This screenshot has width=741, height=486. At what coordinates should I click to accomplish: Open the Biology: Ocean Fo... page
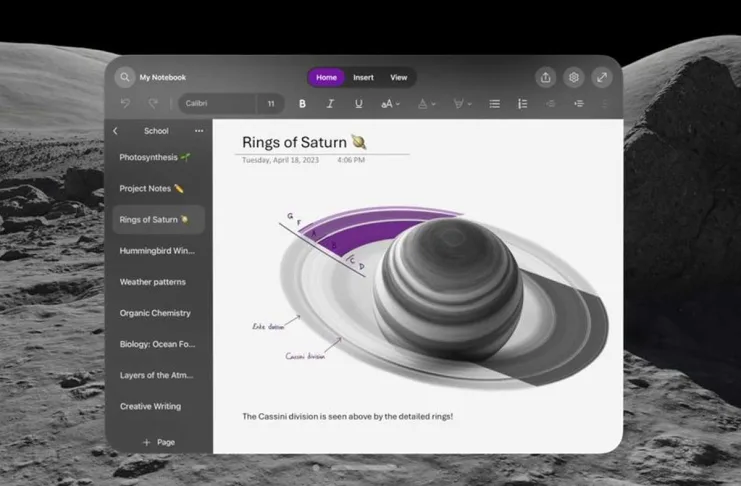coord(159,344)
